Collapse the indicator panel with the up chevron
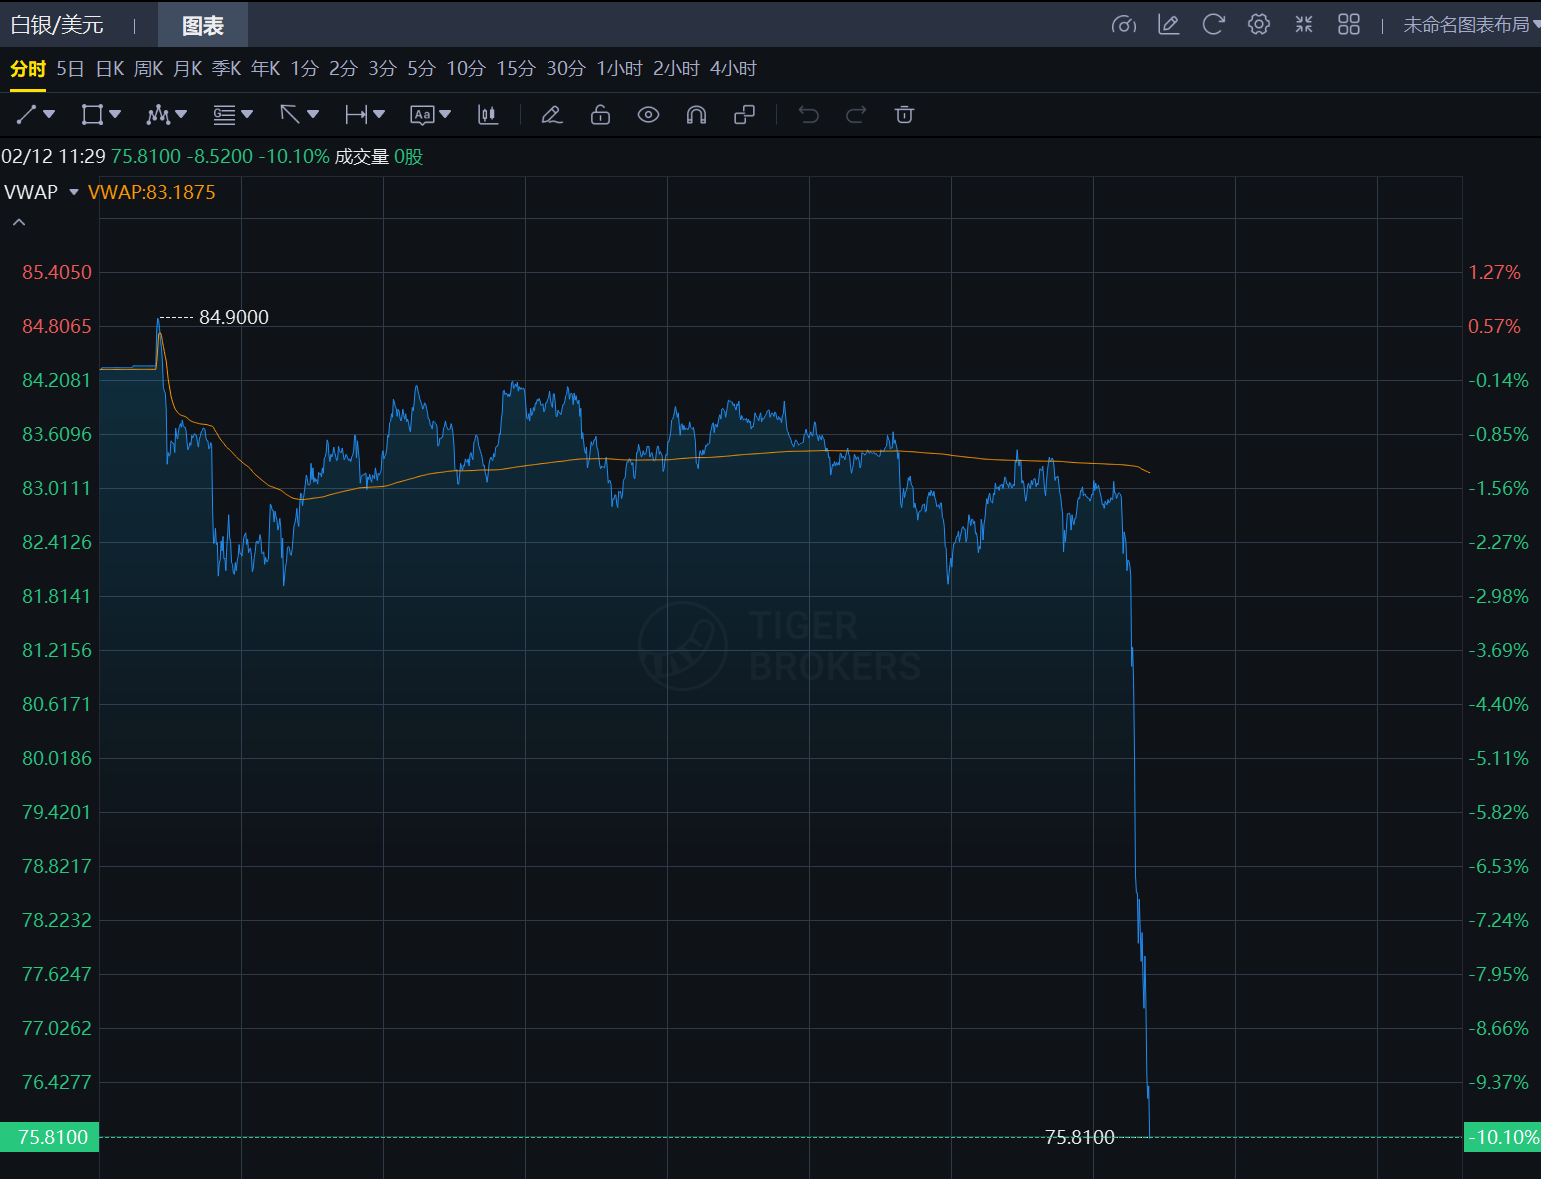 tap(19, 222)
